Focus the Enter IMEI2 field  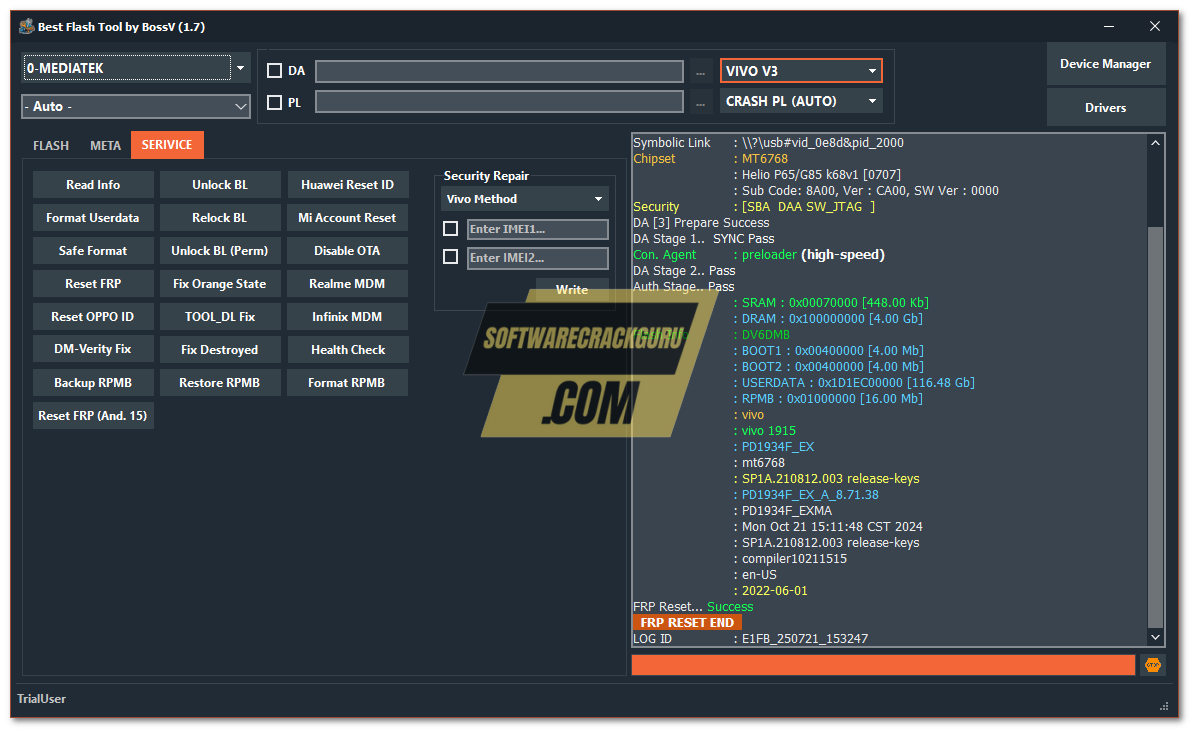(537, 258)
